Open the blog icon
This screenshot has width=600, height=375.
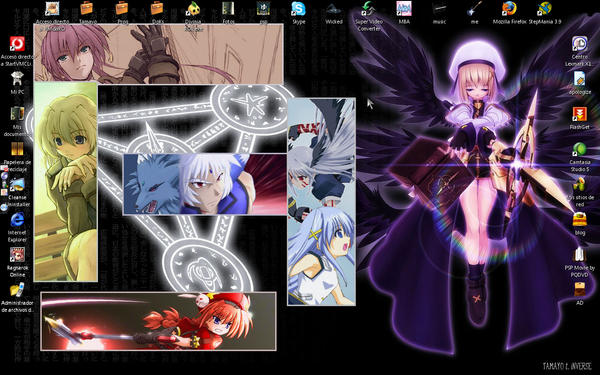pos(580,220)
